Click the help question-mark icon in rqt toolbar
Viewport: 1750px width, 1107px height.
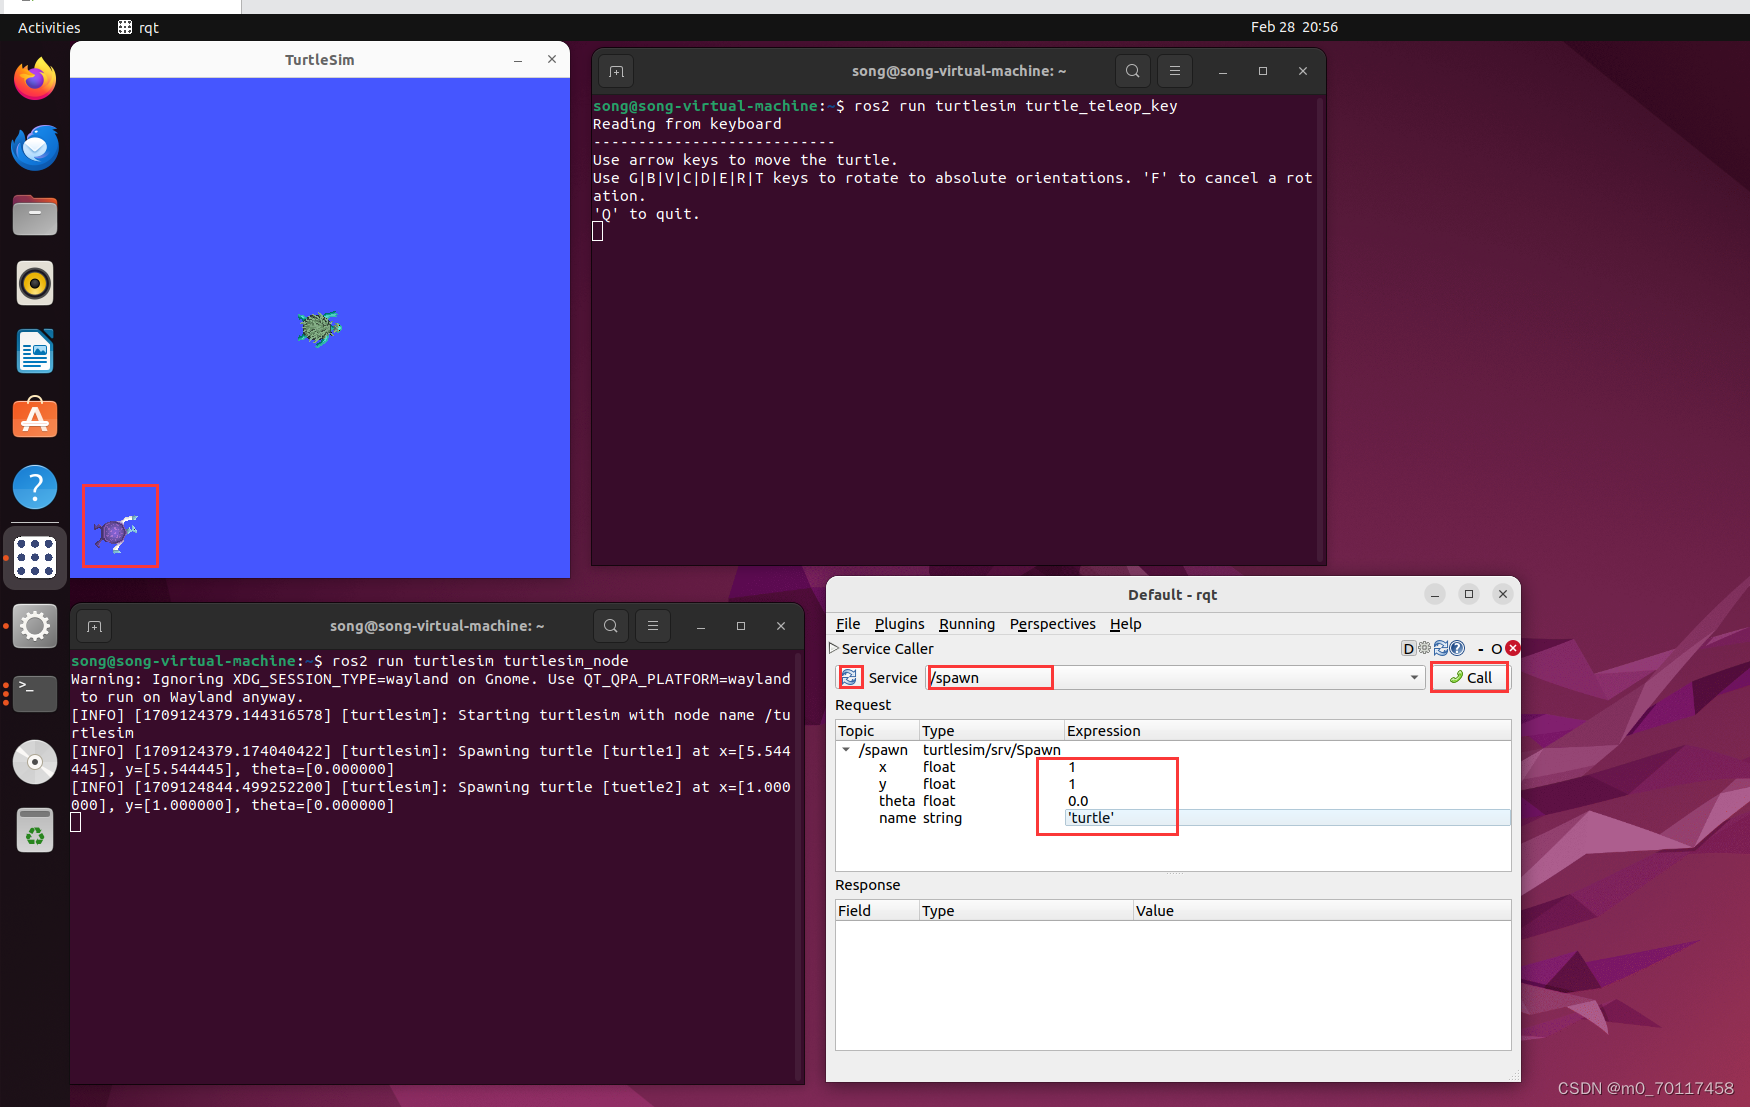[1457, 648]
